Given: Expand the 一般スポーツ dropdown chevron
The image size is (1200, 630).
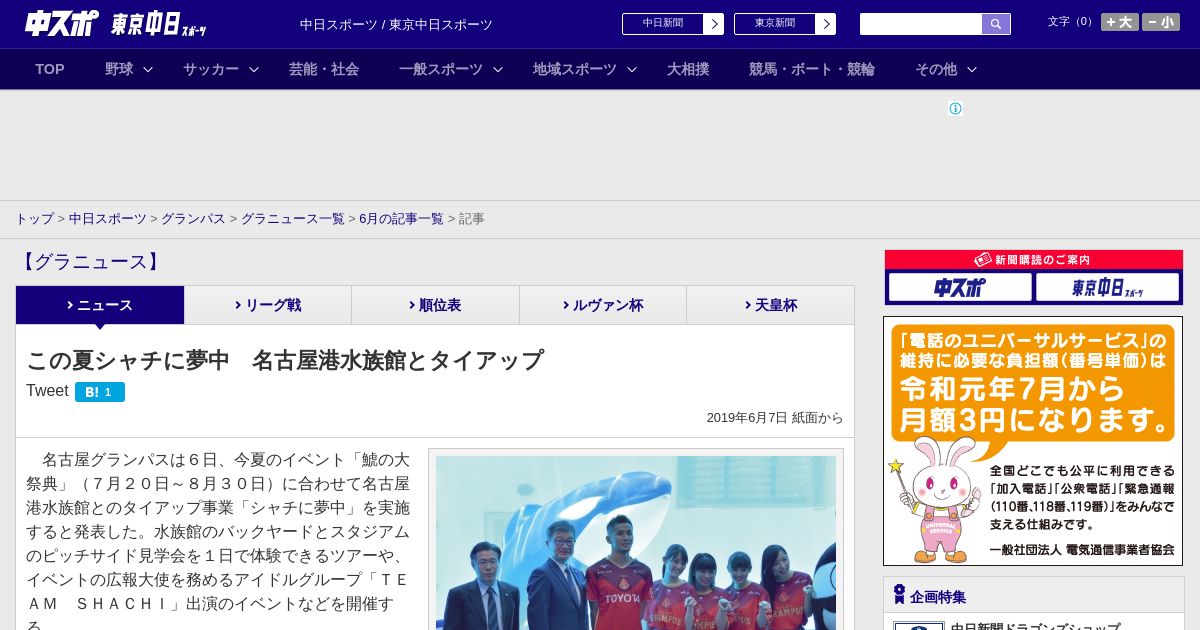Looking at the screenshot, I should (498, 69).
